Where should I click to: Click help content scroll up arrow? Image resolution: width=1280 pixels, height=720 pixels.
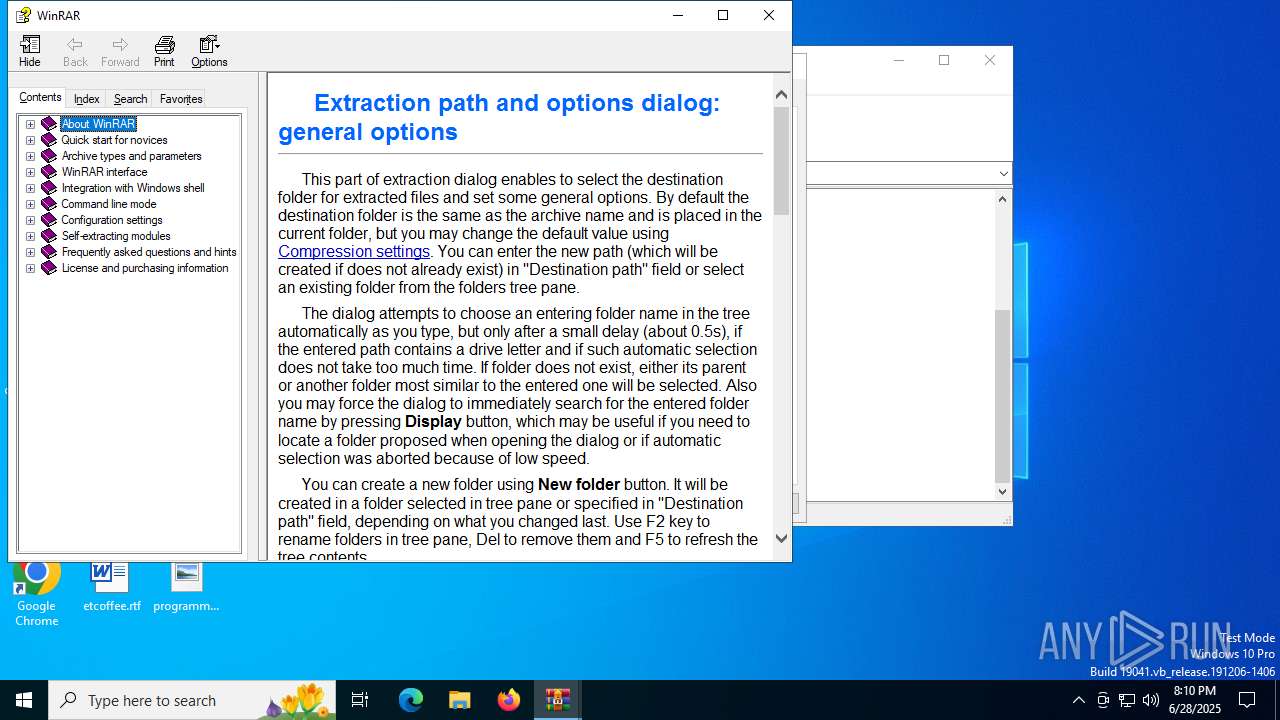click(x=781, y=94)
